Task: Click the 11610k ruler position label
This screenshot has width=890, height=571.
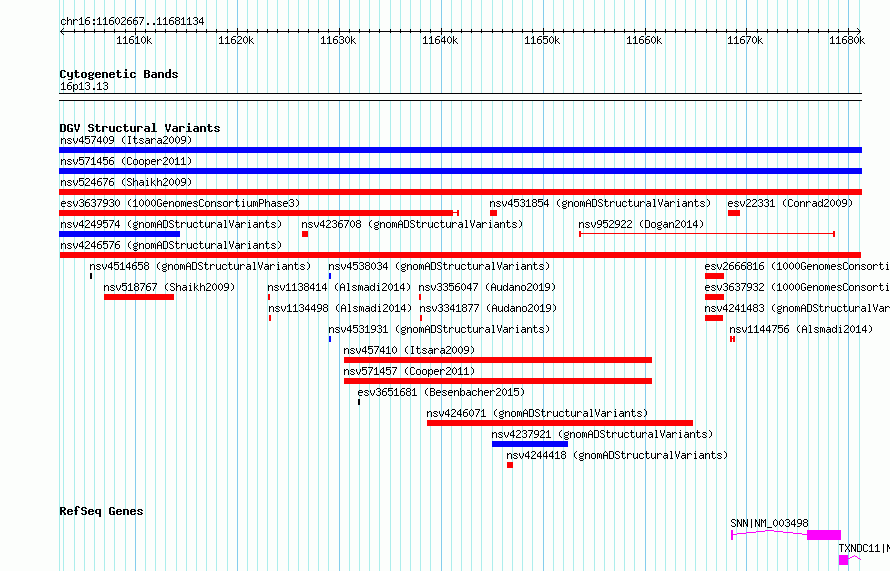Action: click(134, 40)
